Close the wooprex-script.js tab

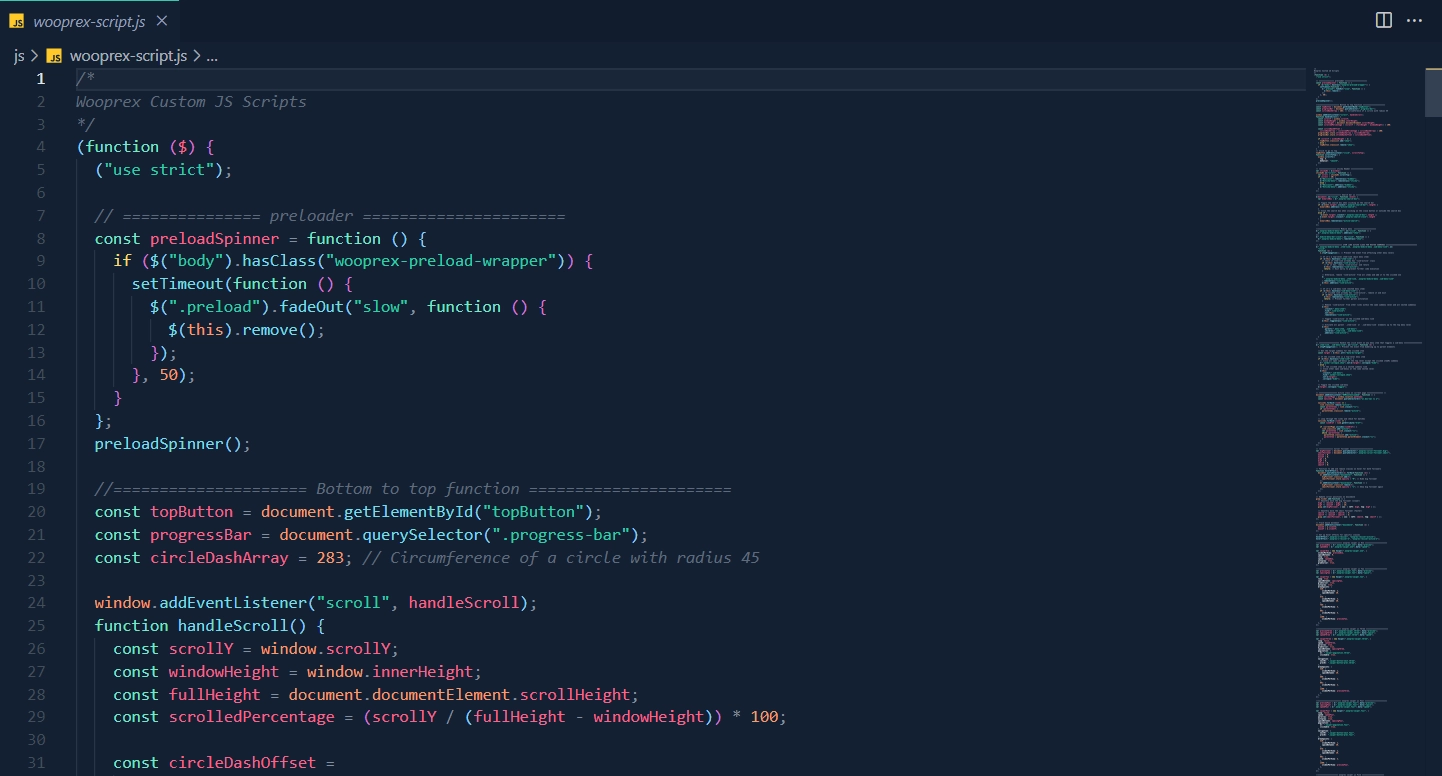tap(162, 21)
